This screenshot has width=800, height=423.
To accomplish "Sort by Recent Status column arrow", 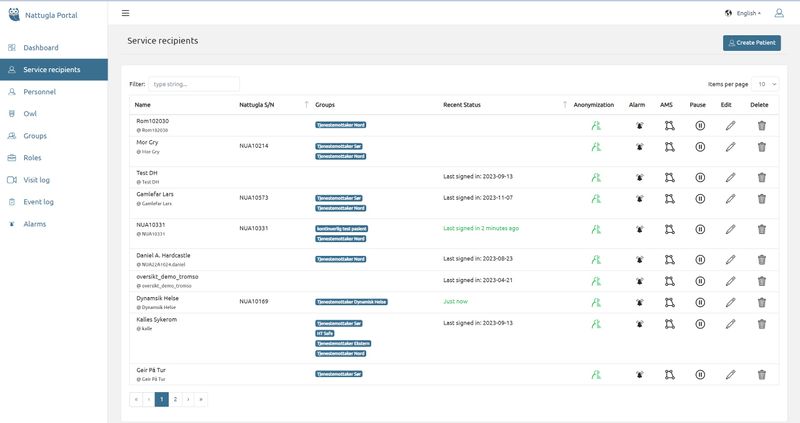I will click(x=565, y=104).
